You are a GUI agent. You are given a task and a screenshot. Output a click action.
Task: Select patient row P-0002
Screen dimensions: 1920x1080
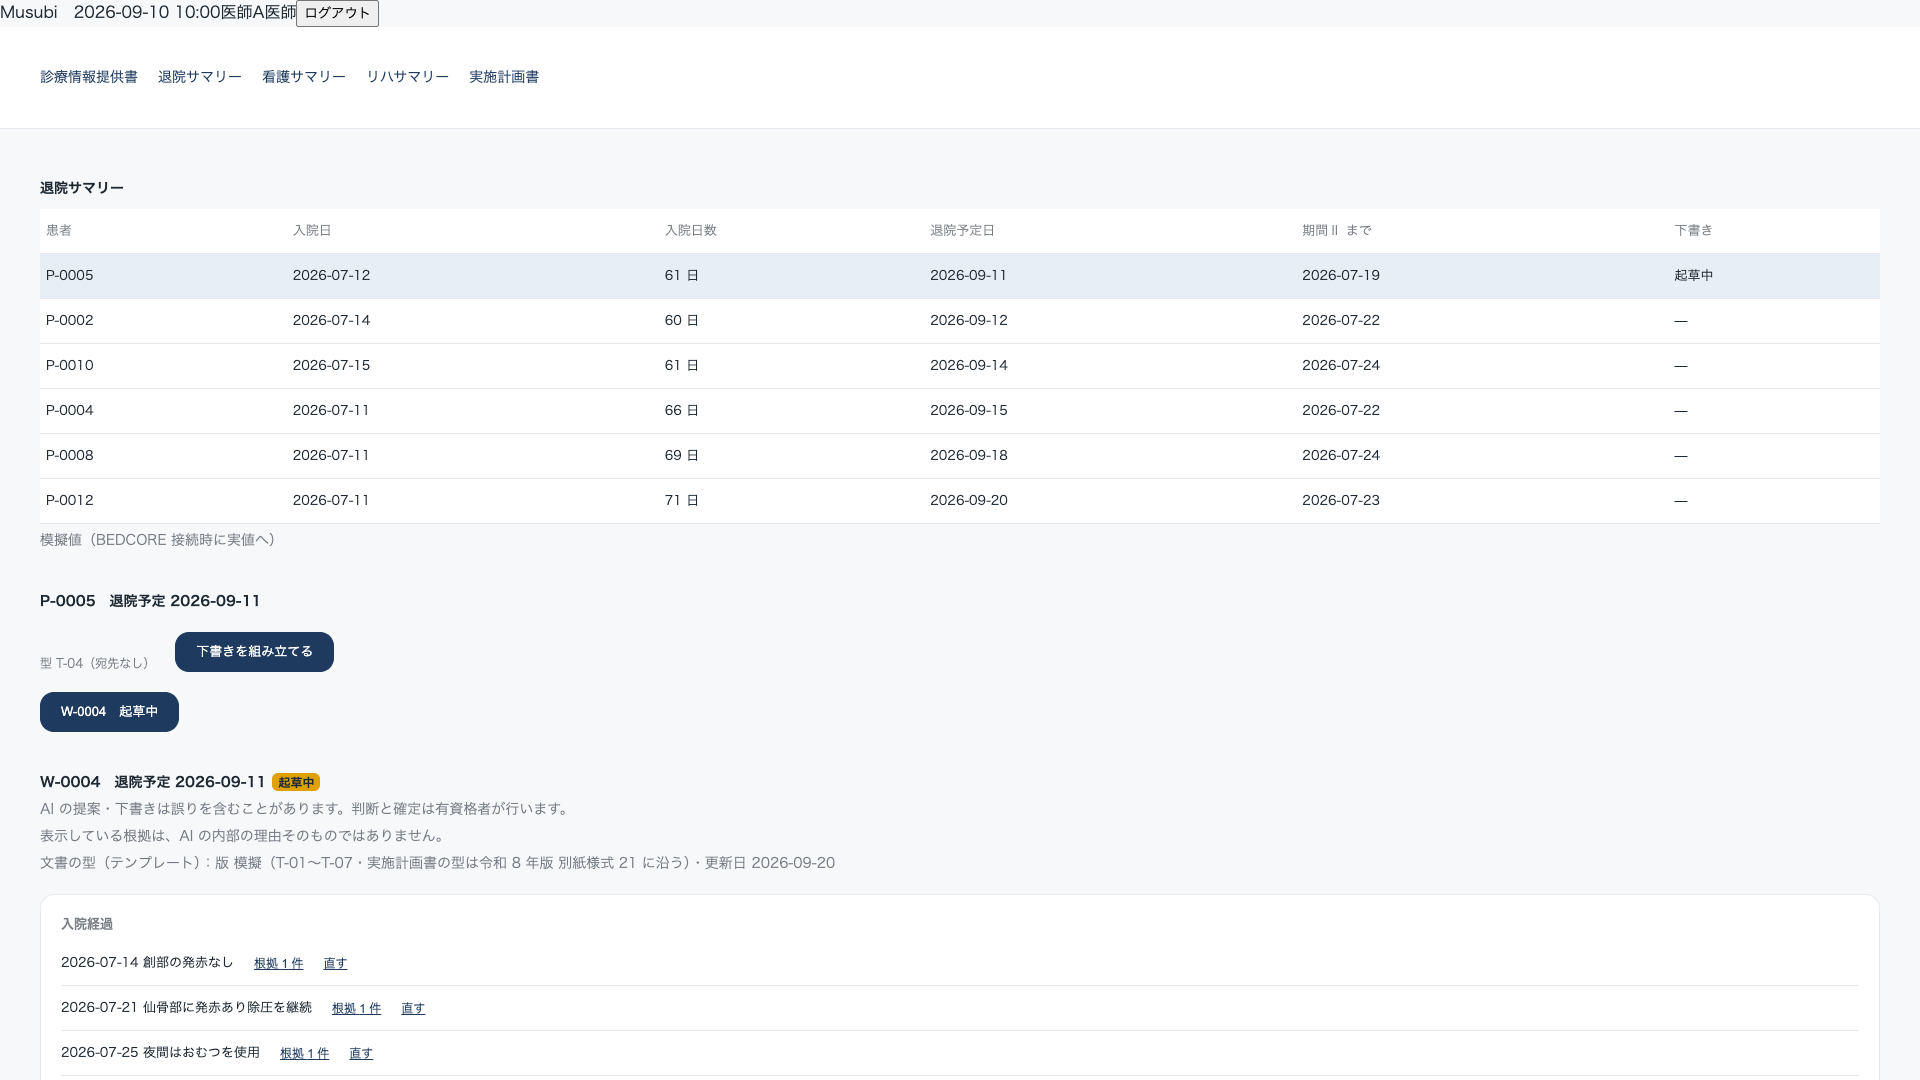pyautogui.click(x=960, y=321)
